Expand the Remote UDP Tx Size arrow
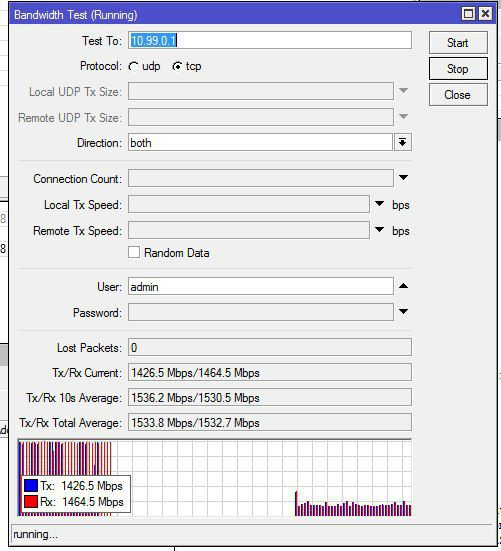This screenshot has width=501, height=551. point(403,116)
